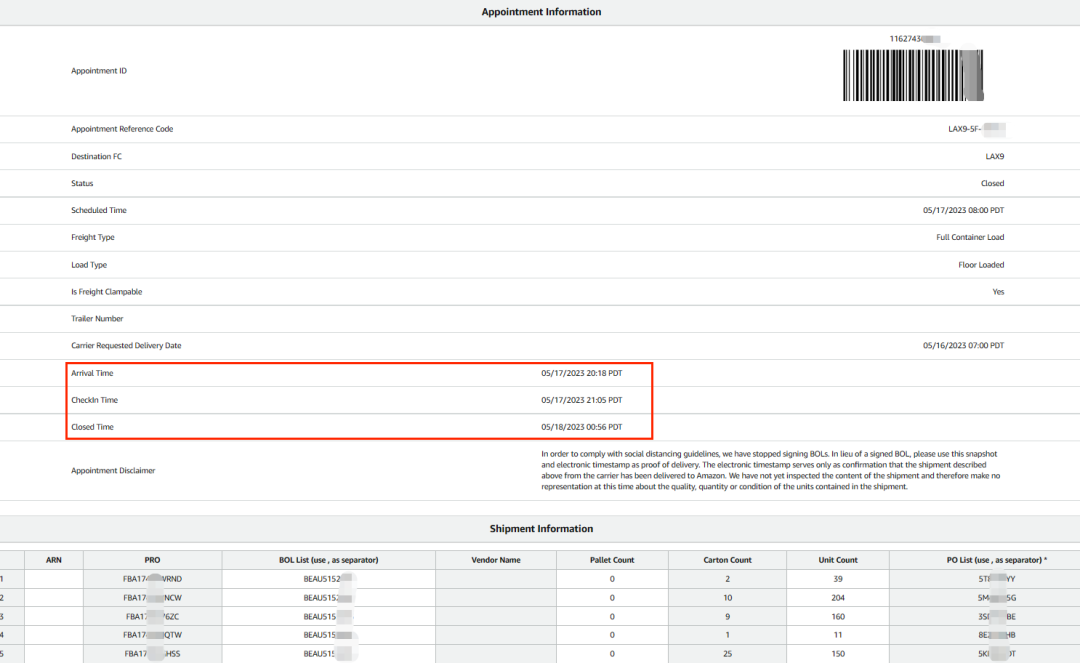This screenshot has height=663, width=1080.
Task: Click the Appointment Information section header
Action: pyautogui.click(x=541, y=12)
